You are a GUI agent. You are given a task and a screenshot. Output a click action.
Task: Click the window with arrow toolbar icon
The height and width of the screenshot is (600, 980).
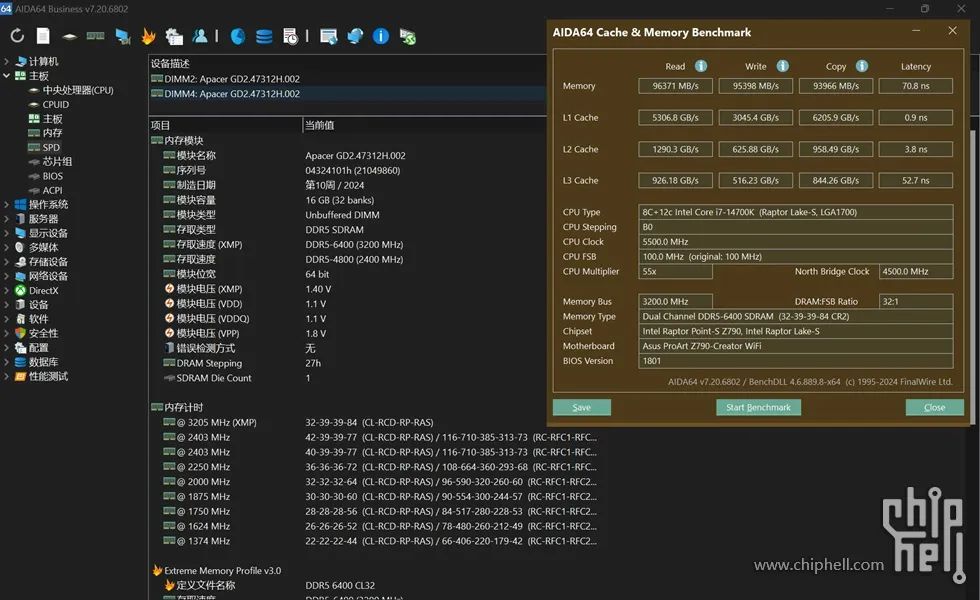(x=328, y=36)
